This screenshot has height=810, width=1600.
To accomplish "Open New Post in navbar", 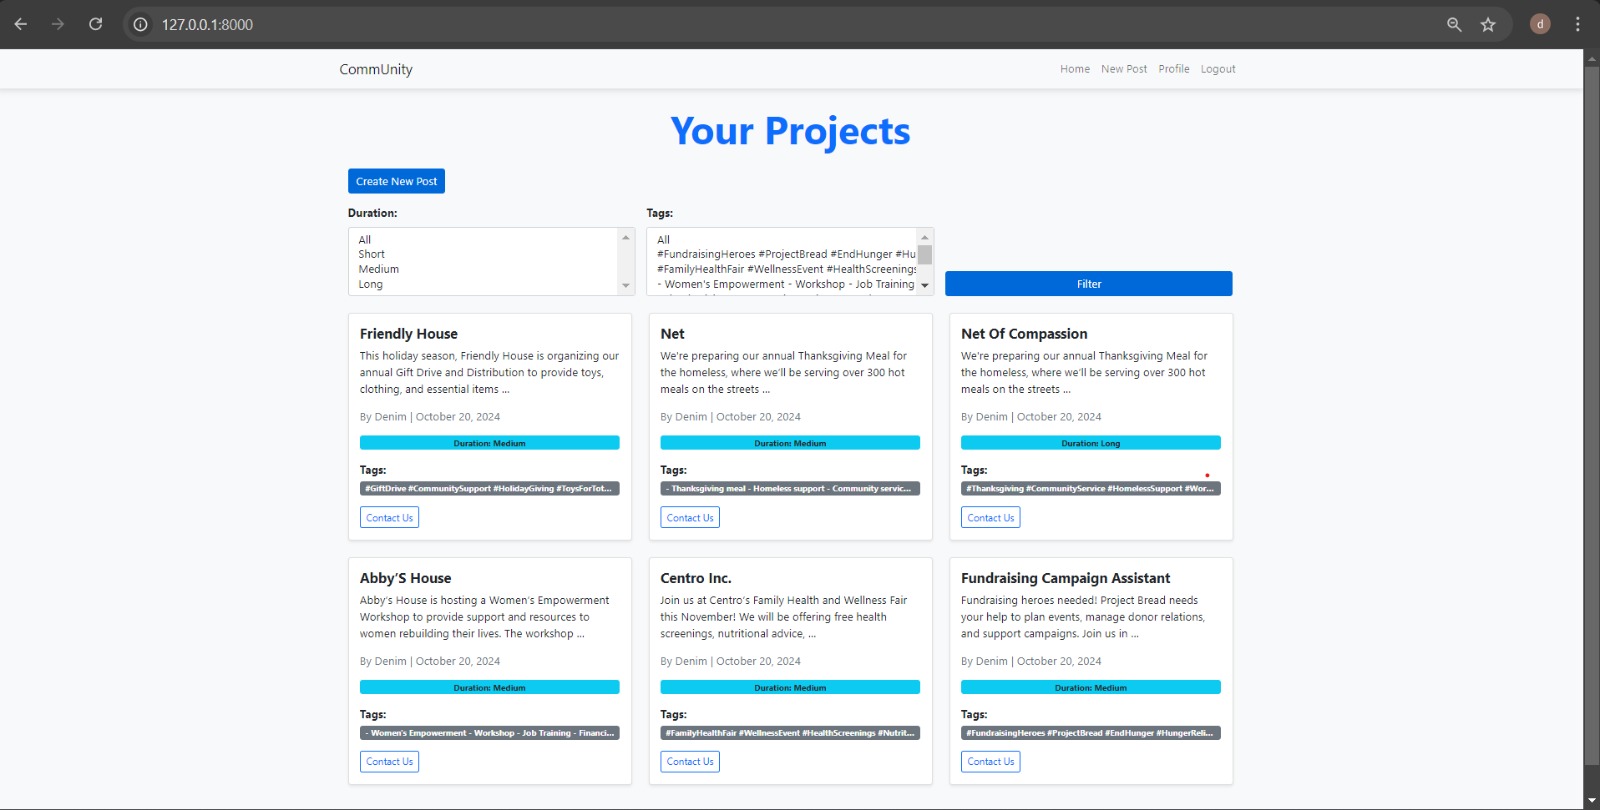I will coord(1124,69).
